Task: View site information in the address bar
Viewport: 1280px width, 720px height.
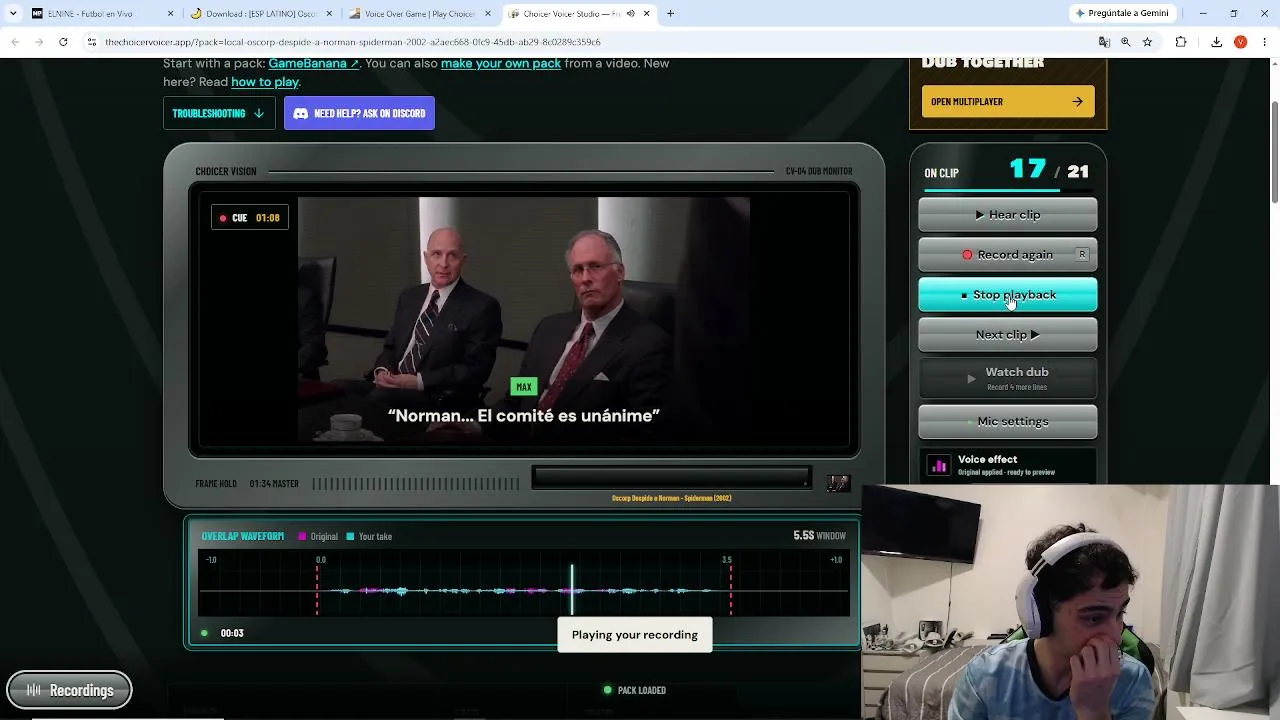Action: (91, 42)
